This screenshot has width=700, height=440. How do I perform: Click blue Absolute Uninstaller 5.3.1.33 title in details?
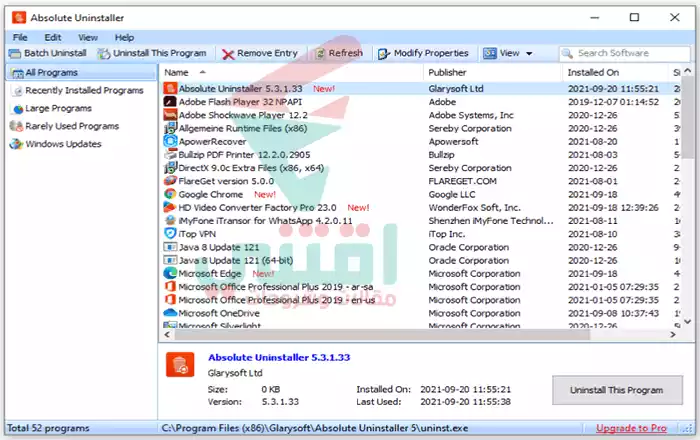point(279,357)
